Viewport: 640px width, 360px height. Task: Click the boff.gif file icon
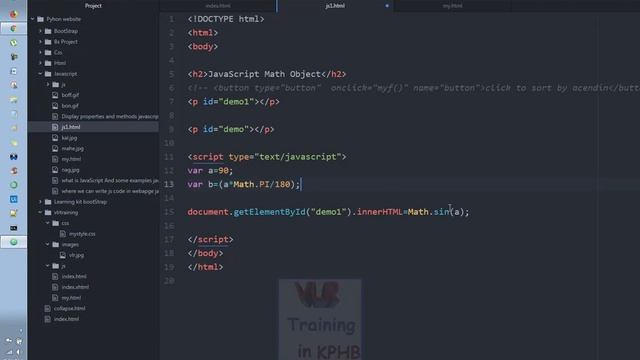pos(55,95)
